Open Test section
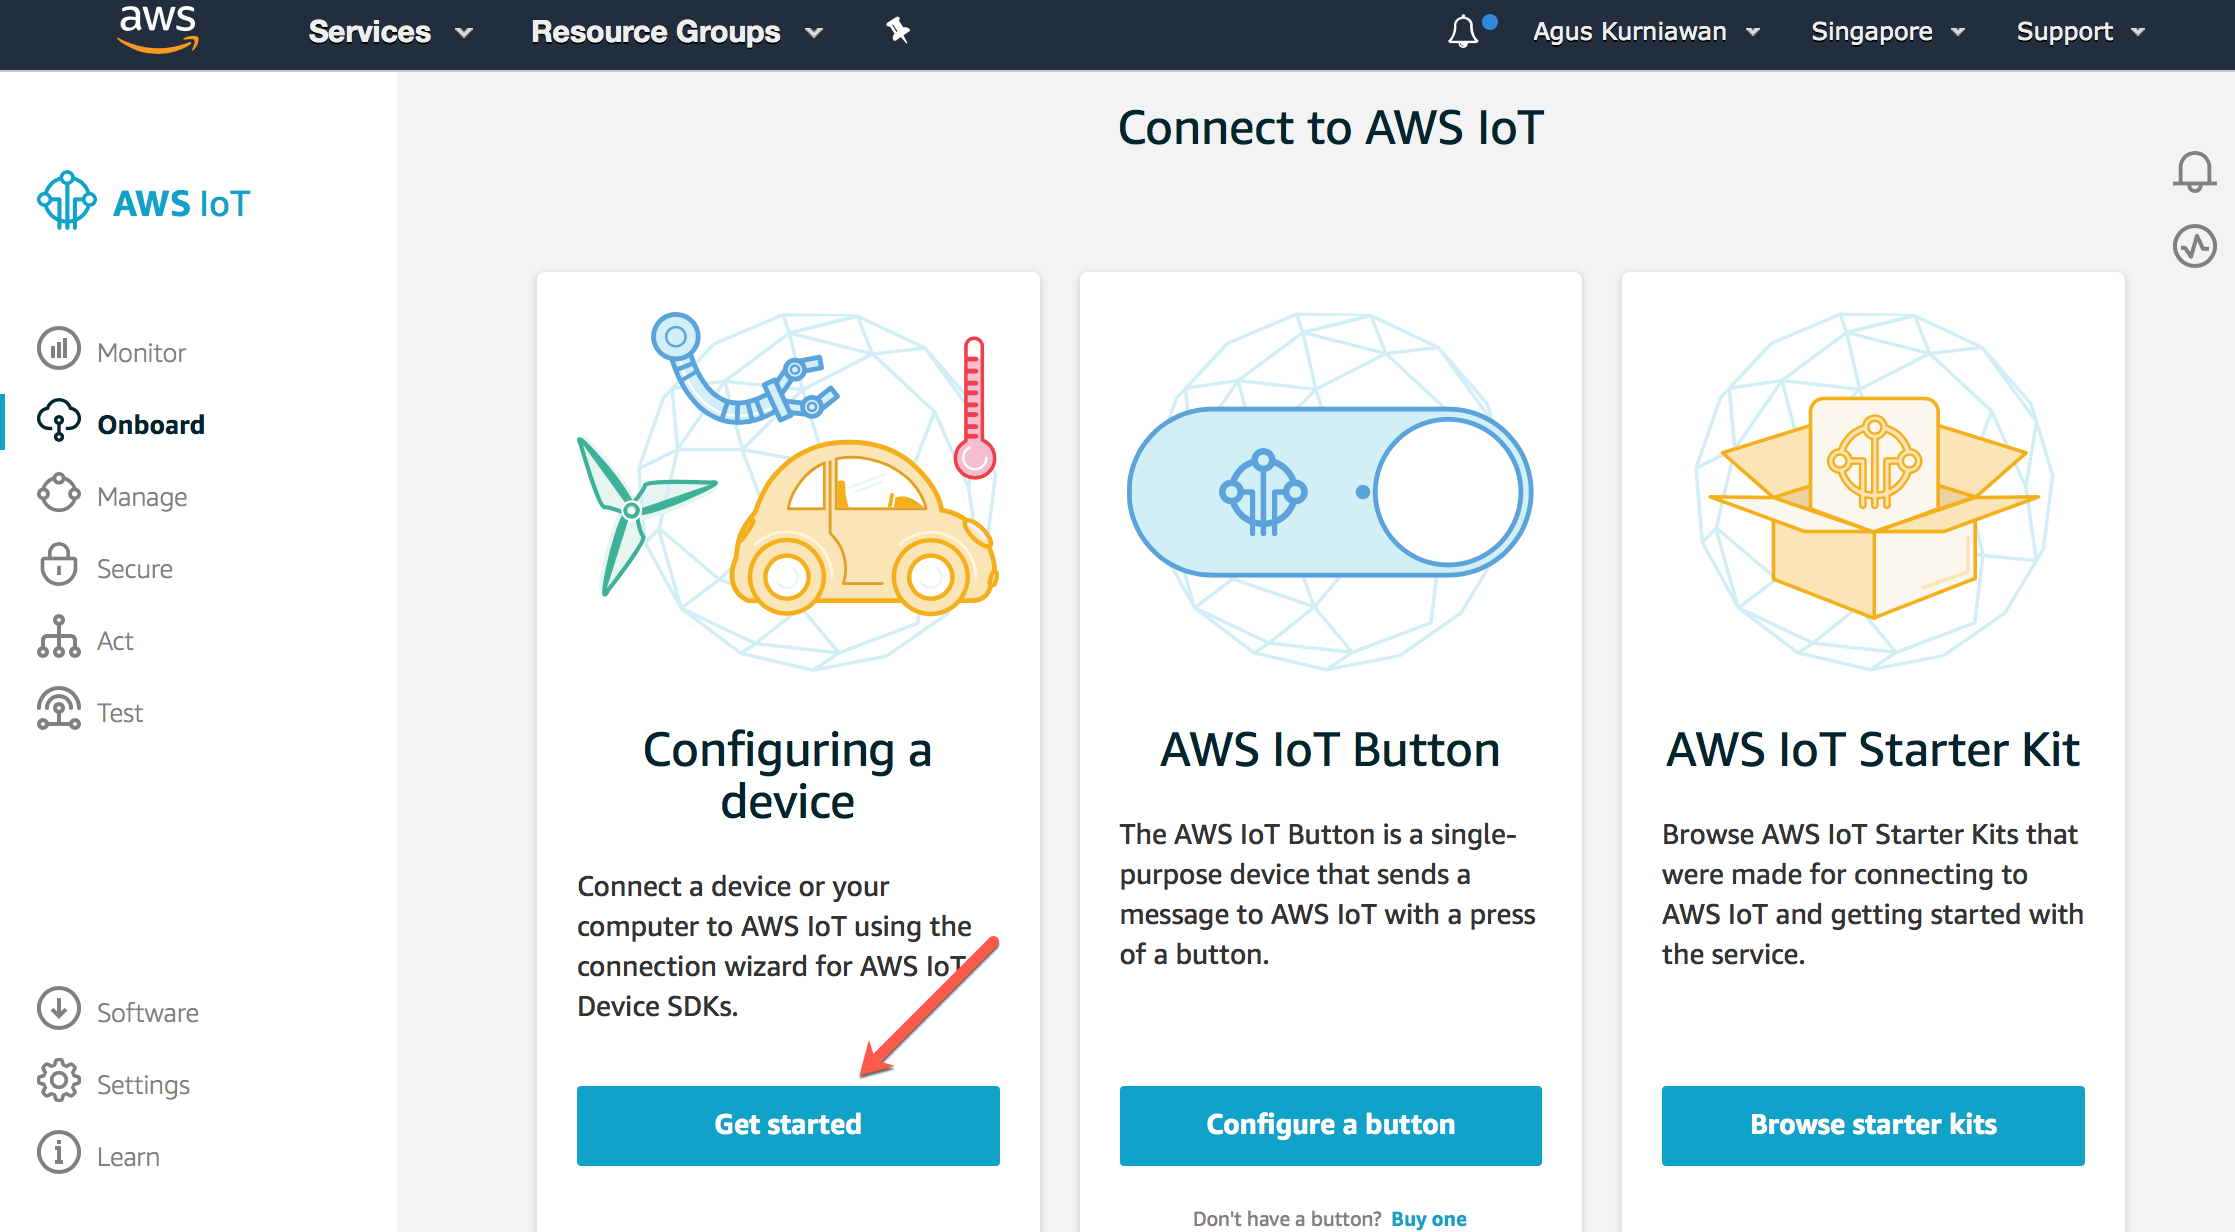Screen dimensions: 2235x1232 120,712
